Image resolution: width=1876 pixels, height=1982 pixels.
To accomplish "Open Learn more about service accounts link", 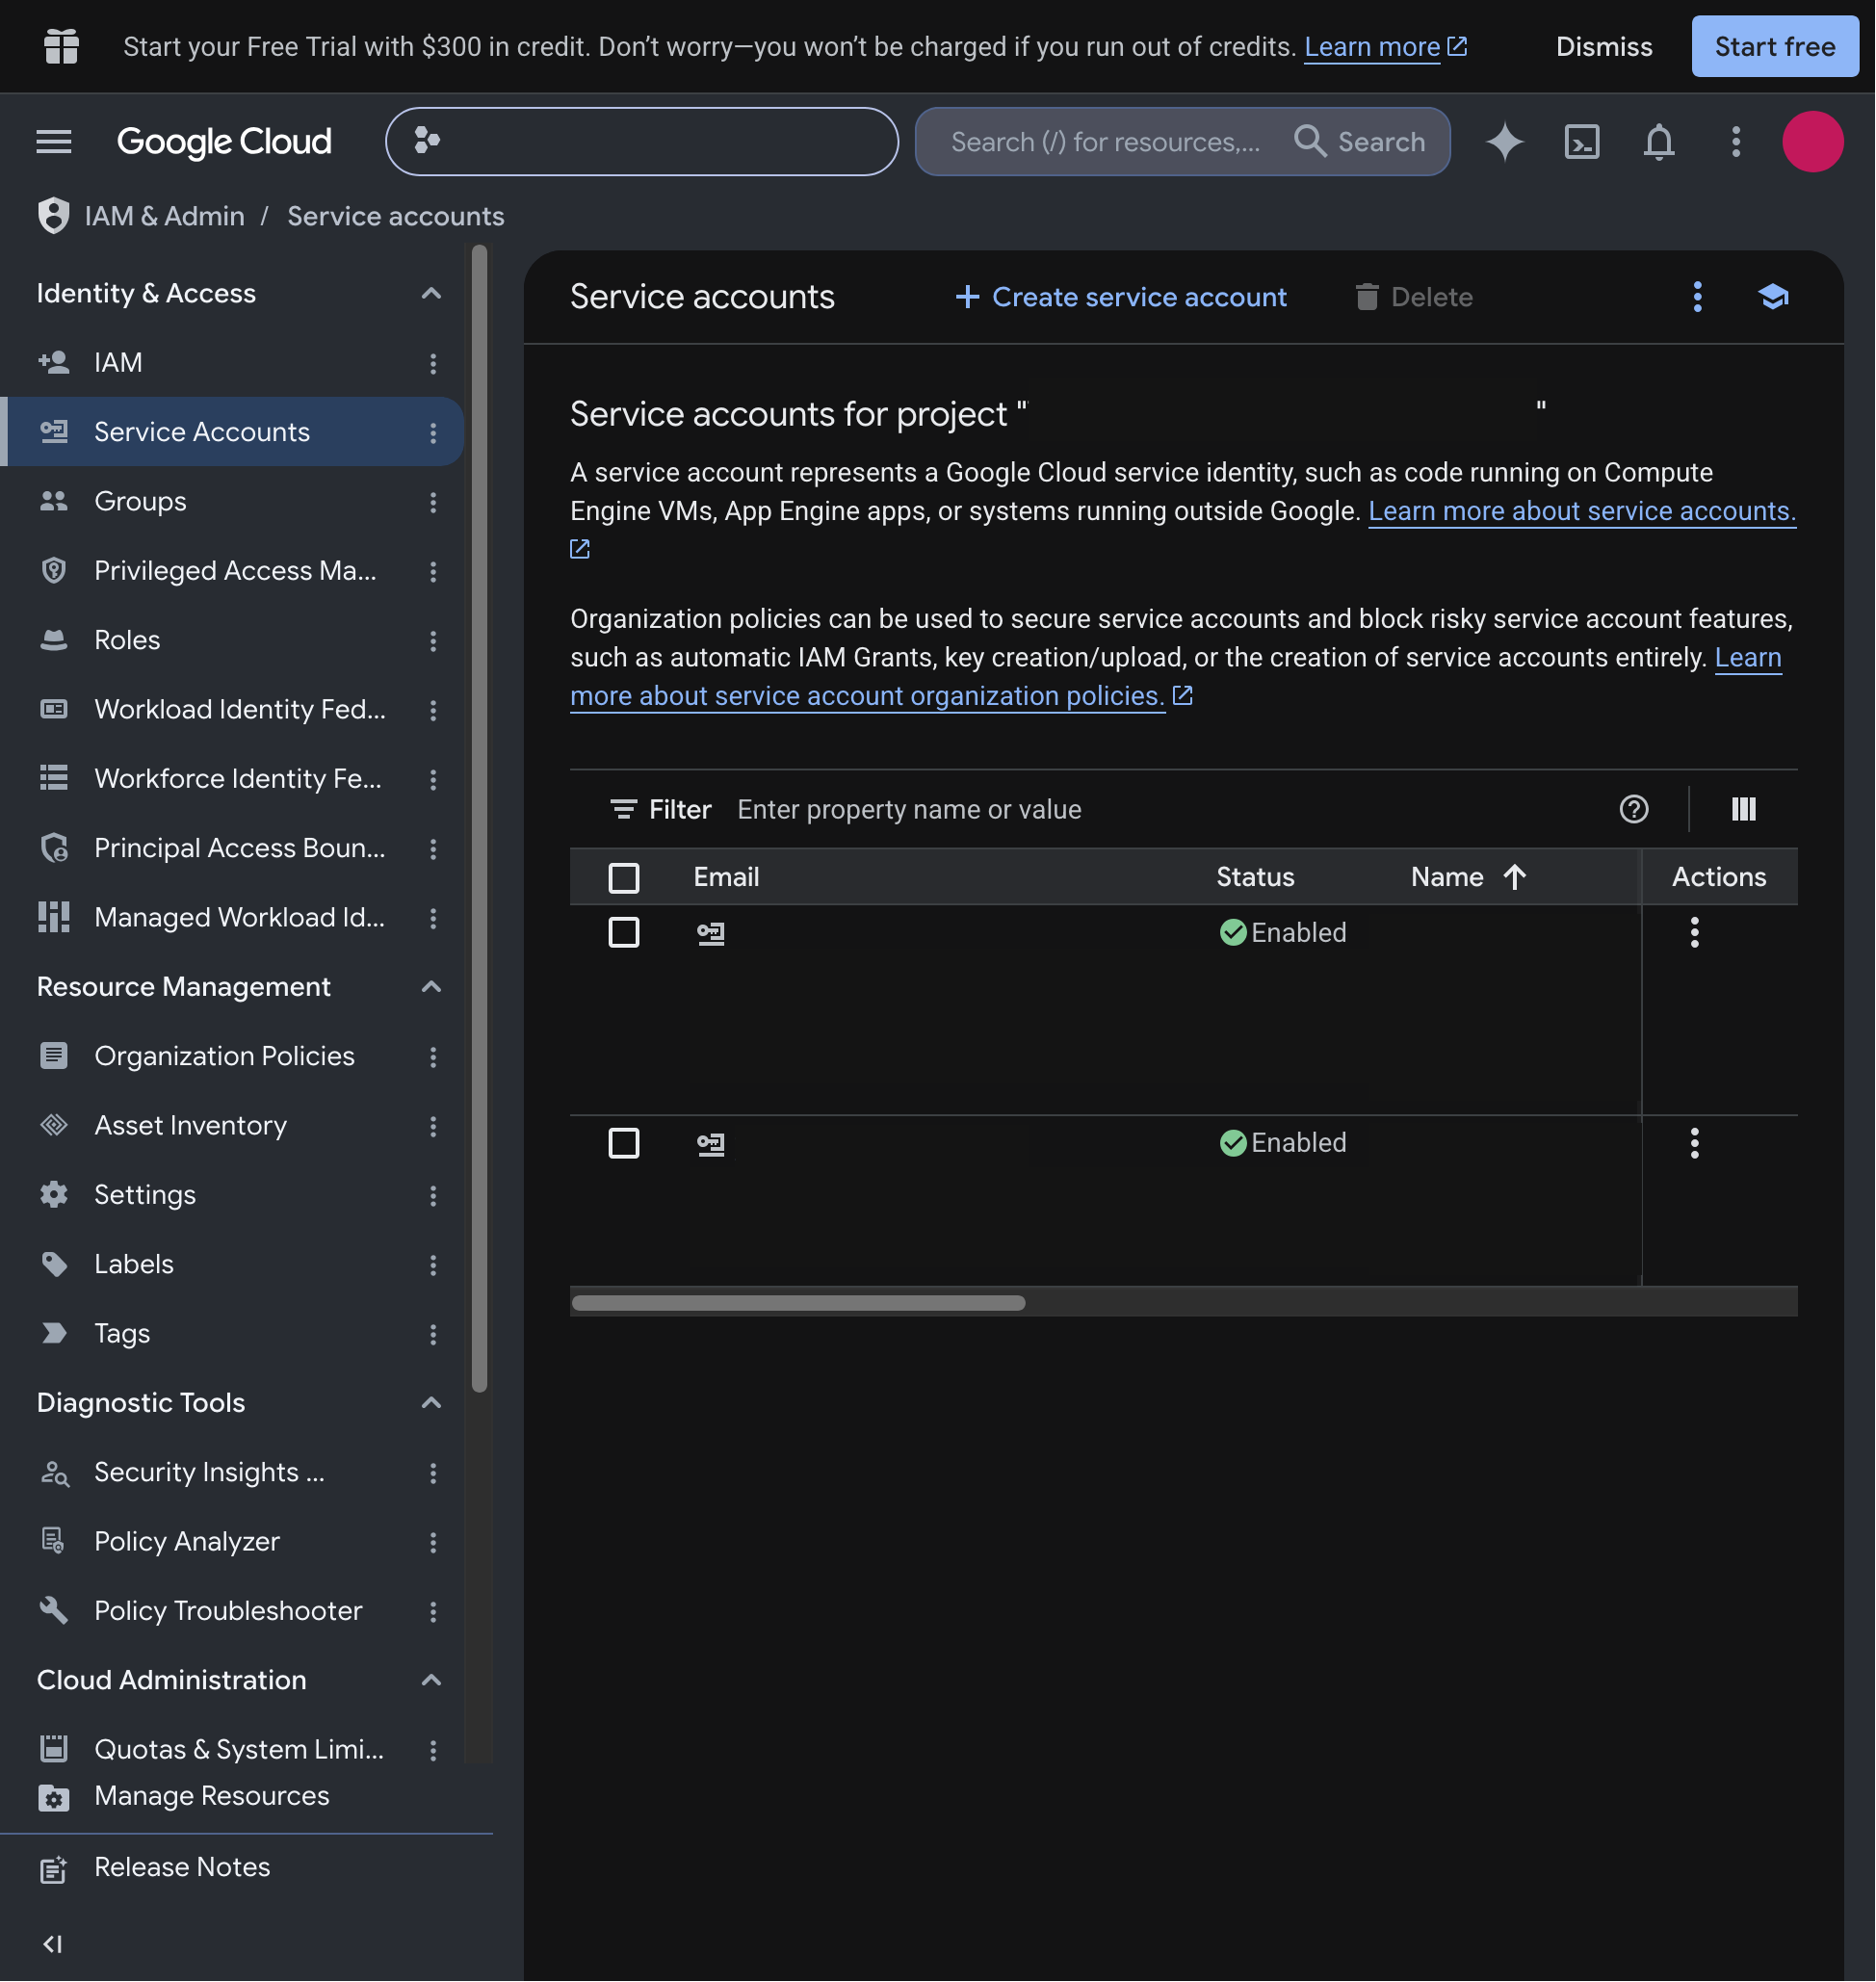I will click(x=1582, y=511).
